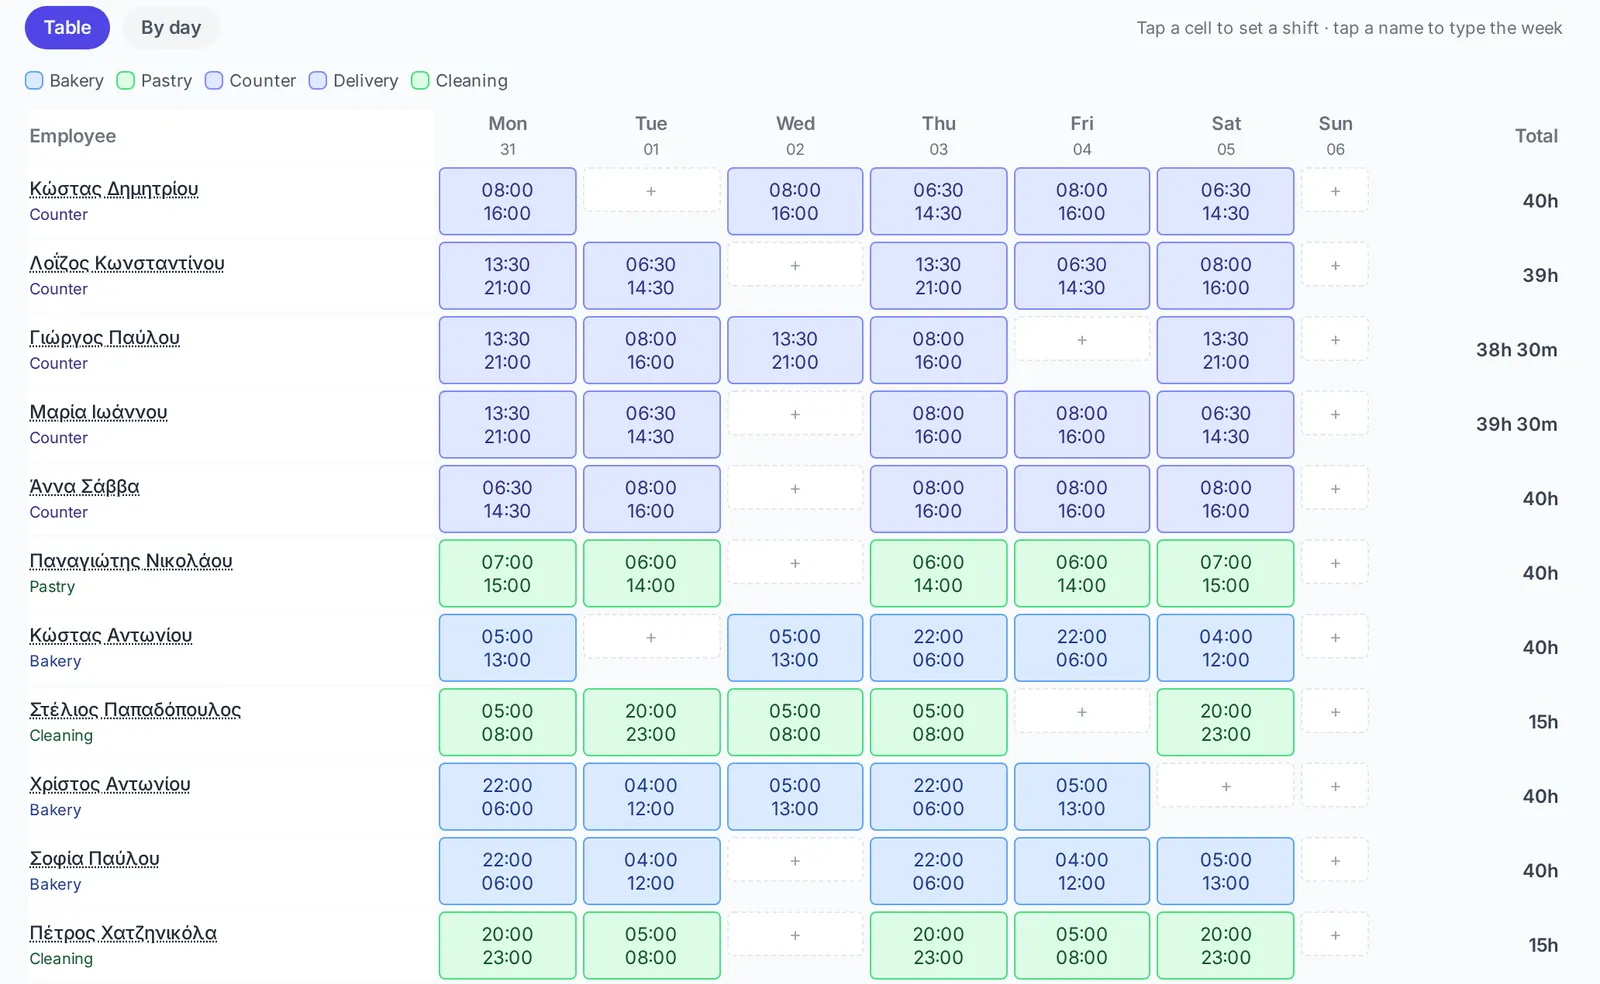Edit Λοΐζος Κωνσταντίνου Tuesday 06:30-14:30 shift

[x=651, y=276]
